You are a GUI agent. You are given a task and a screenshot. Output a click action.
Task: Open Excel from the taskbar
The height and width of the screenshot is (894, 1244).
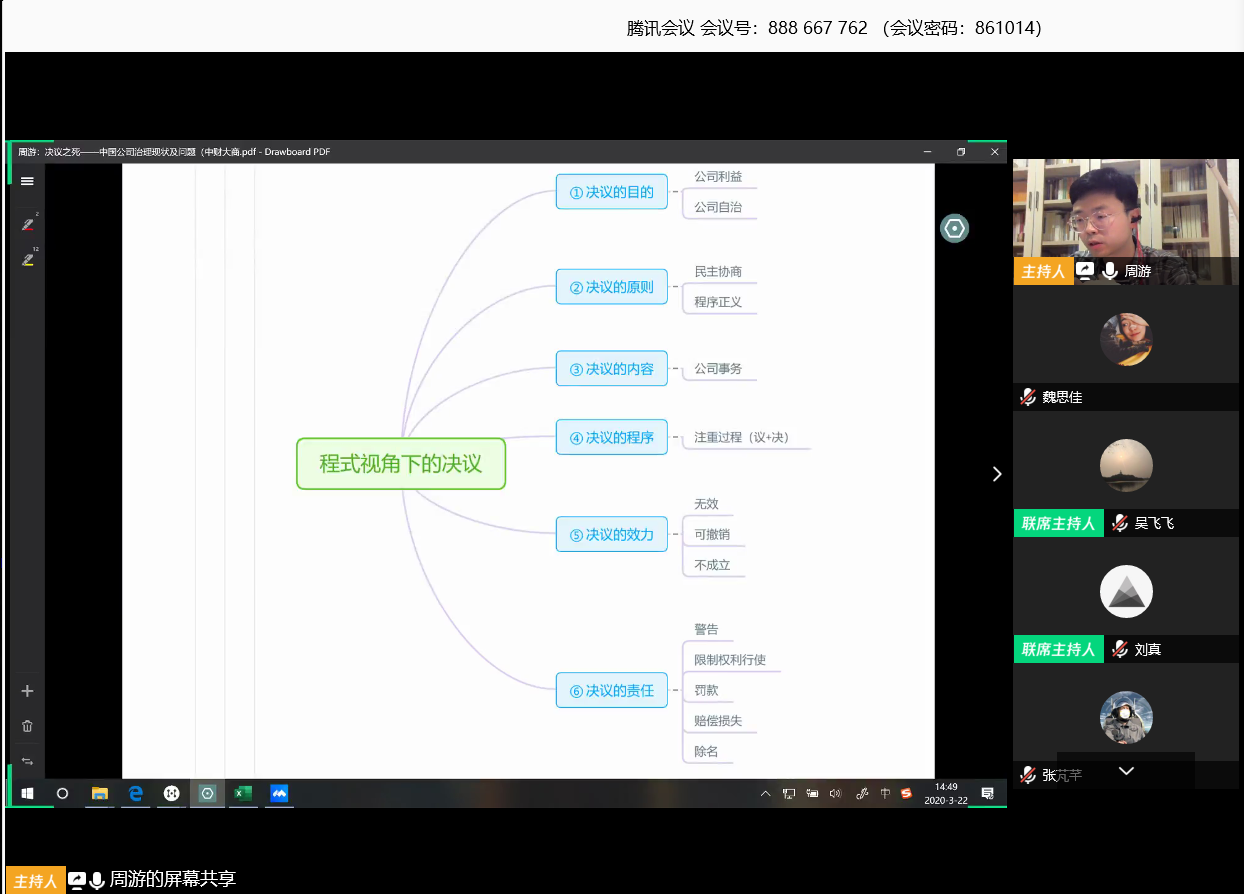pos(242,793)
